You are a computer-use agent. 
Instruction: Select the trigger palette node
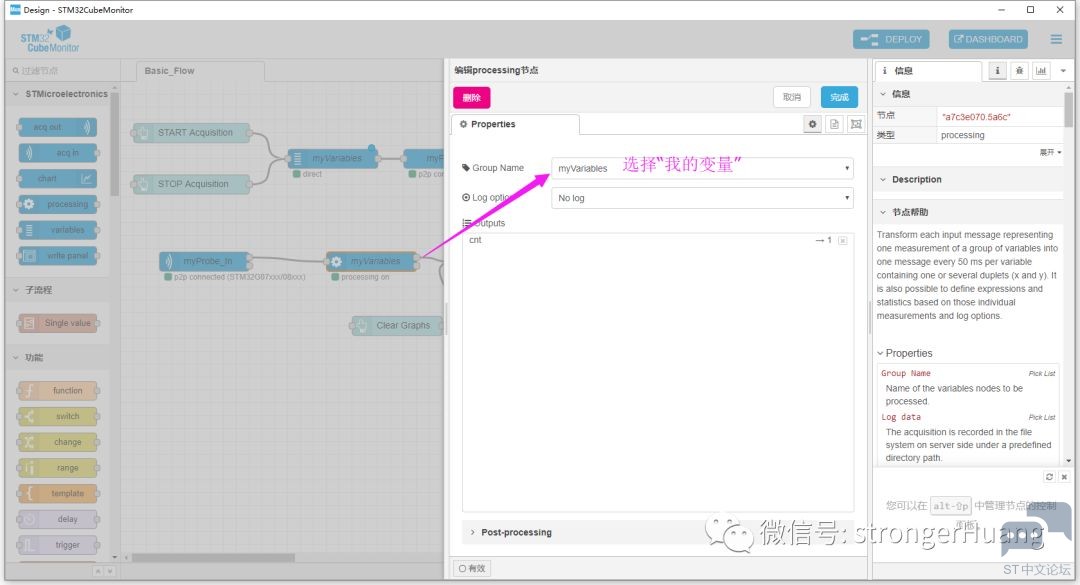pos(59,545)
